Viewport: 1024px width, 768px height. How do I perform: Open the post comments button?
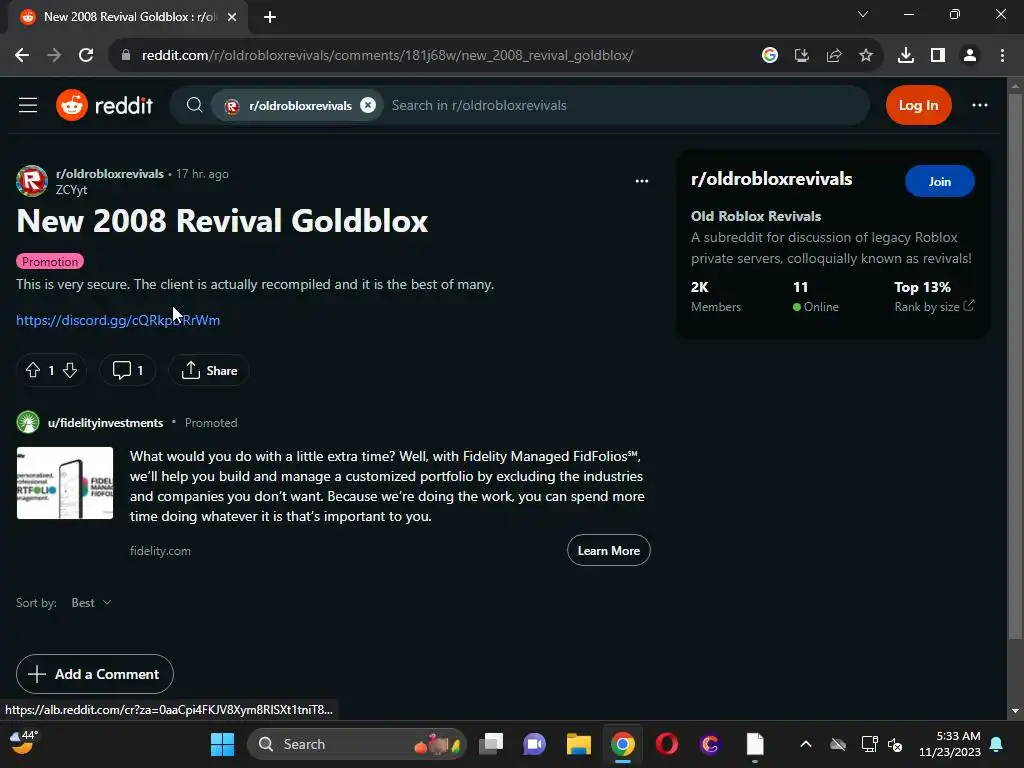click(127, 370)
